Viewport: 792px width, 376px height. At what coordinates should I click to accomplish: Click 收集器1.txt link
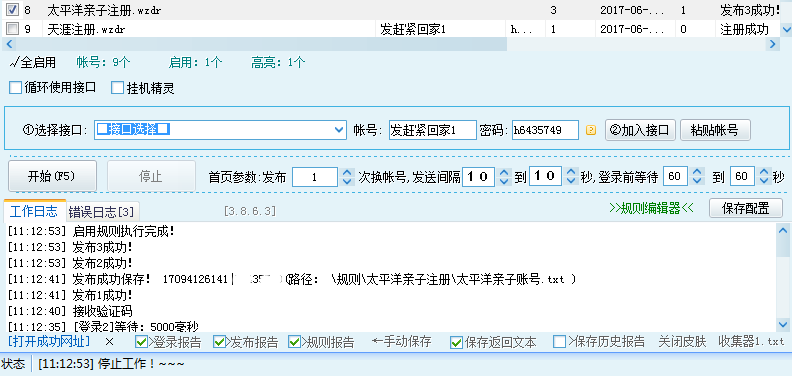[x=751, y=342]
